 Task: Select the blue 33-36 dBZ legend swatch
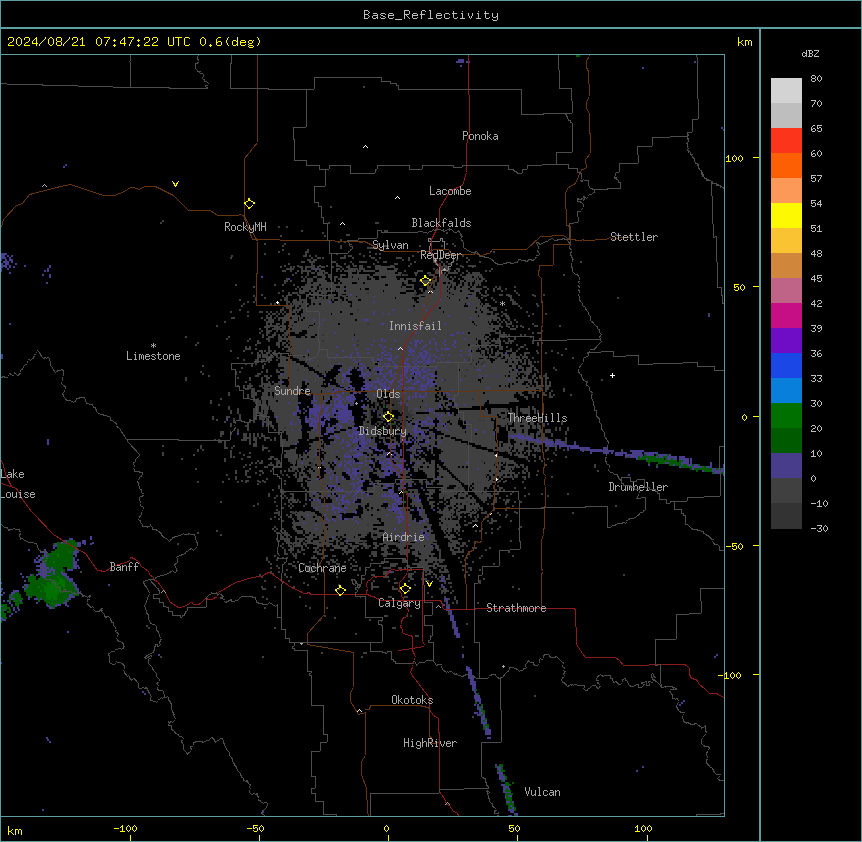[x=786, y=365]
